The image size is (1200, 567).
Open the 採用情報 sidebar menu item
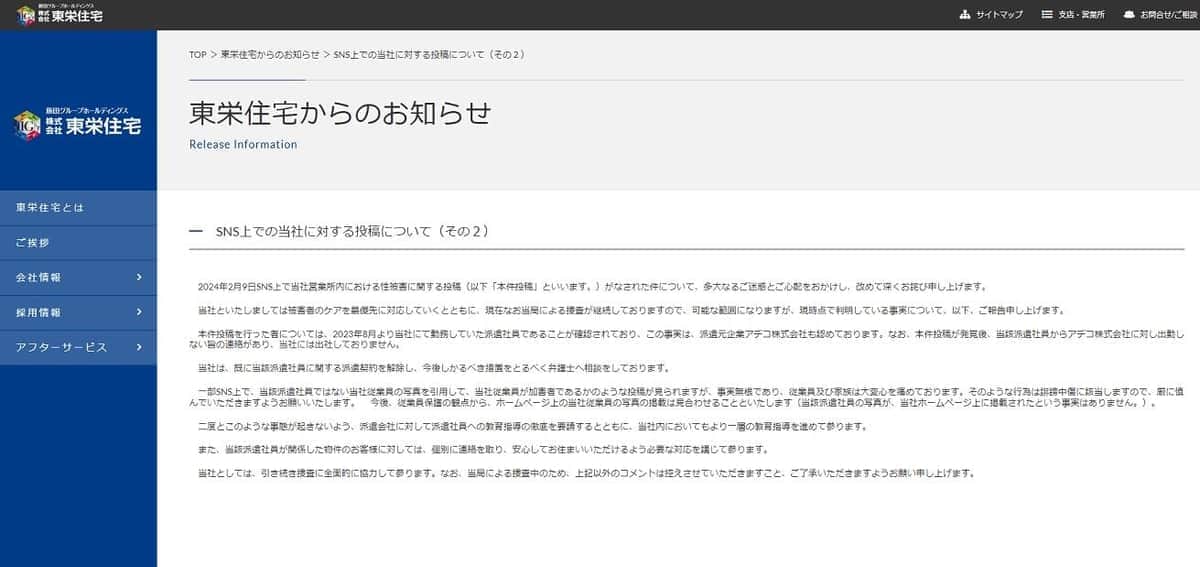pyautogui.click(x=38, y=313)
